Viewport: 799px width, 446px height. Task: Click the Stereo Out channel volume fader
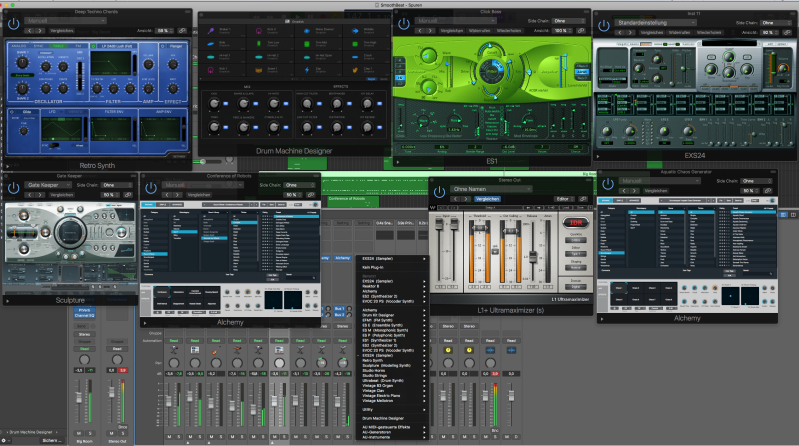coord(111,392)
